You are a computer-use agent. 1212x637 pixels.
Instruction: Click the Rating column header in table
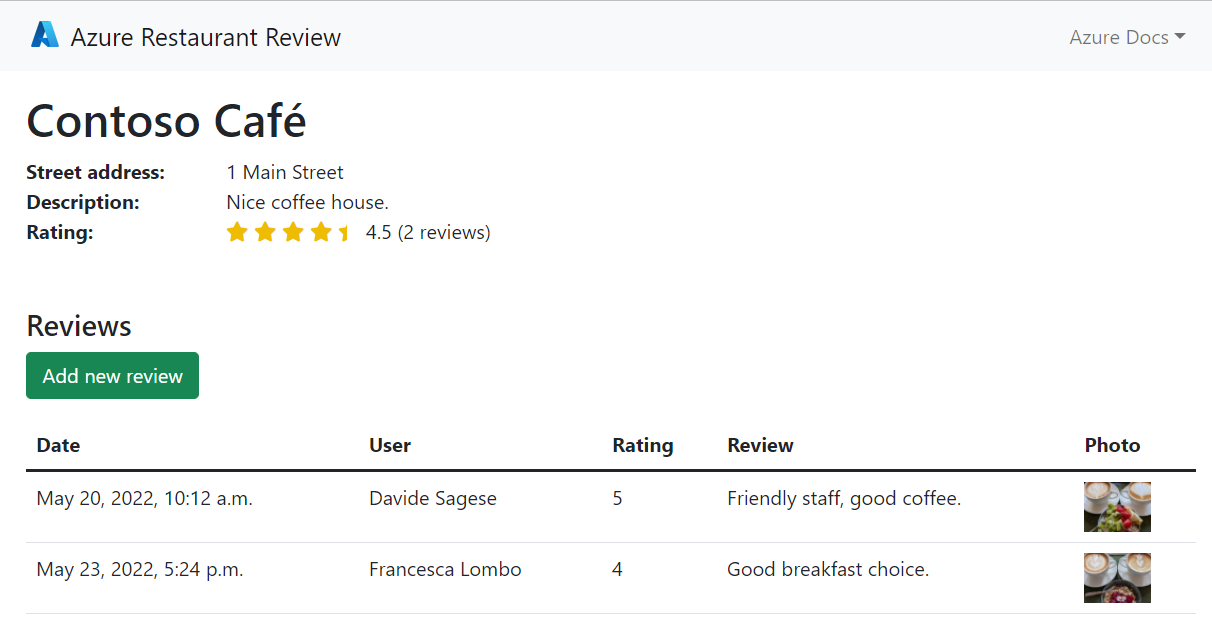pos(643,445)
